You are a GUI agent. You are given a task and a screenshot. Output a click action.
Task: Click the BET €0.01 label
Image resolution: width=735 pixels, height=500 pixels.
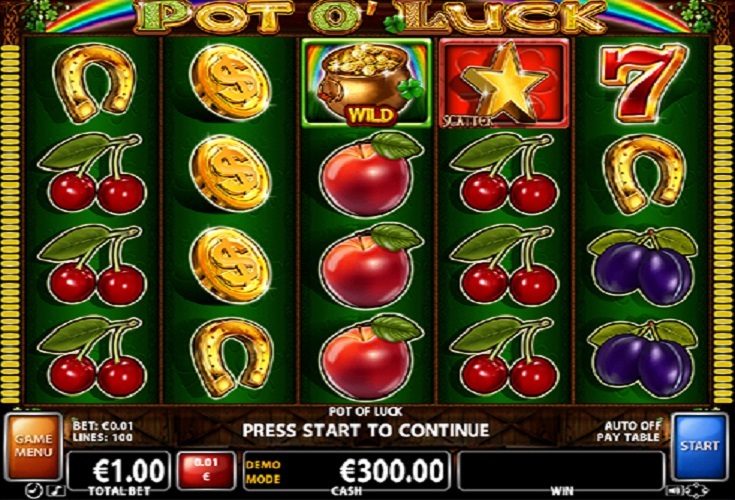point(103,426)
